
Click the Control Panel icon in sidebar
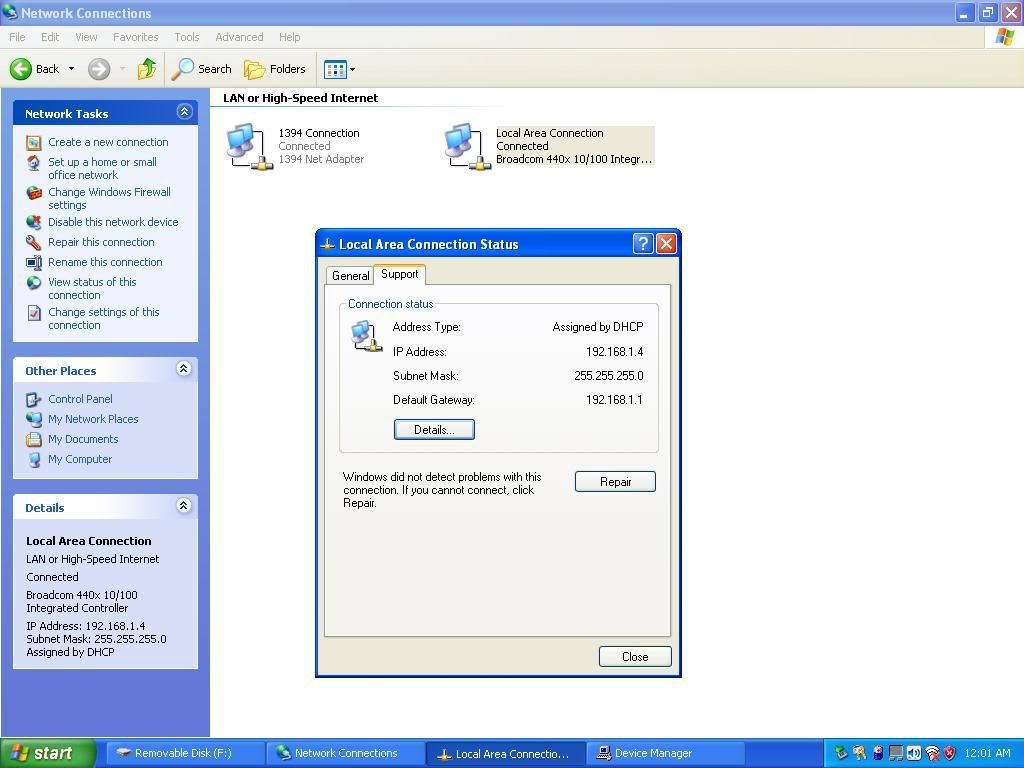coord(33,399)
